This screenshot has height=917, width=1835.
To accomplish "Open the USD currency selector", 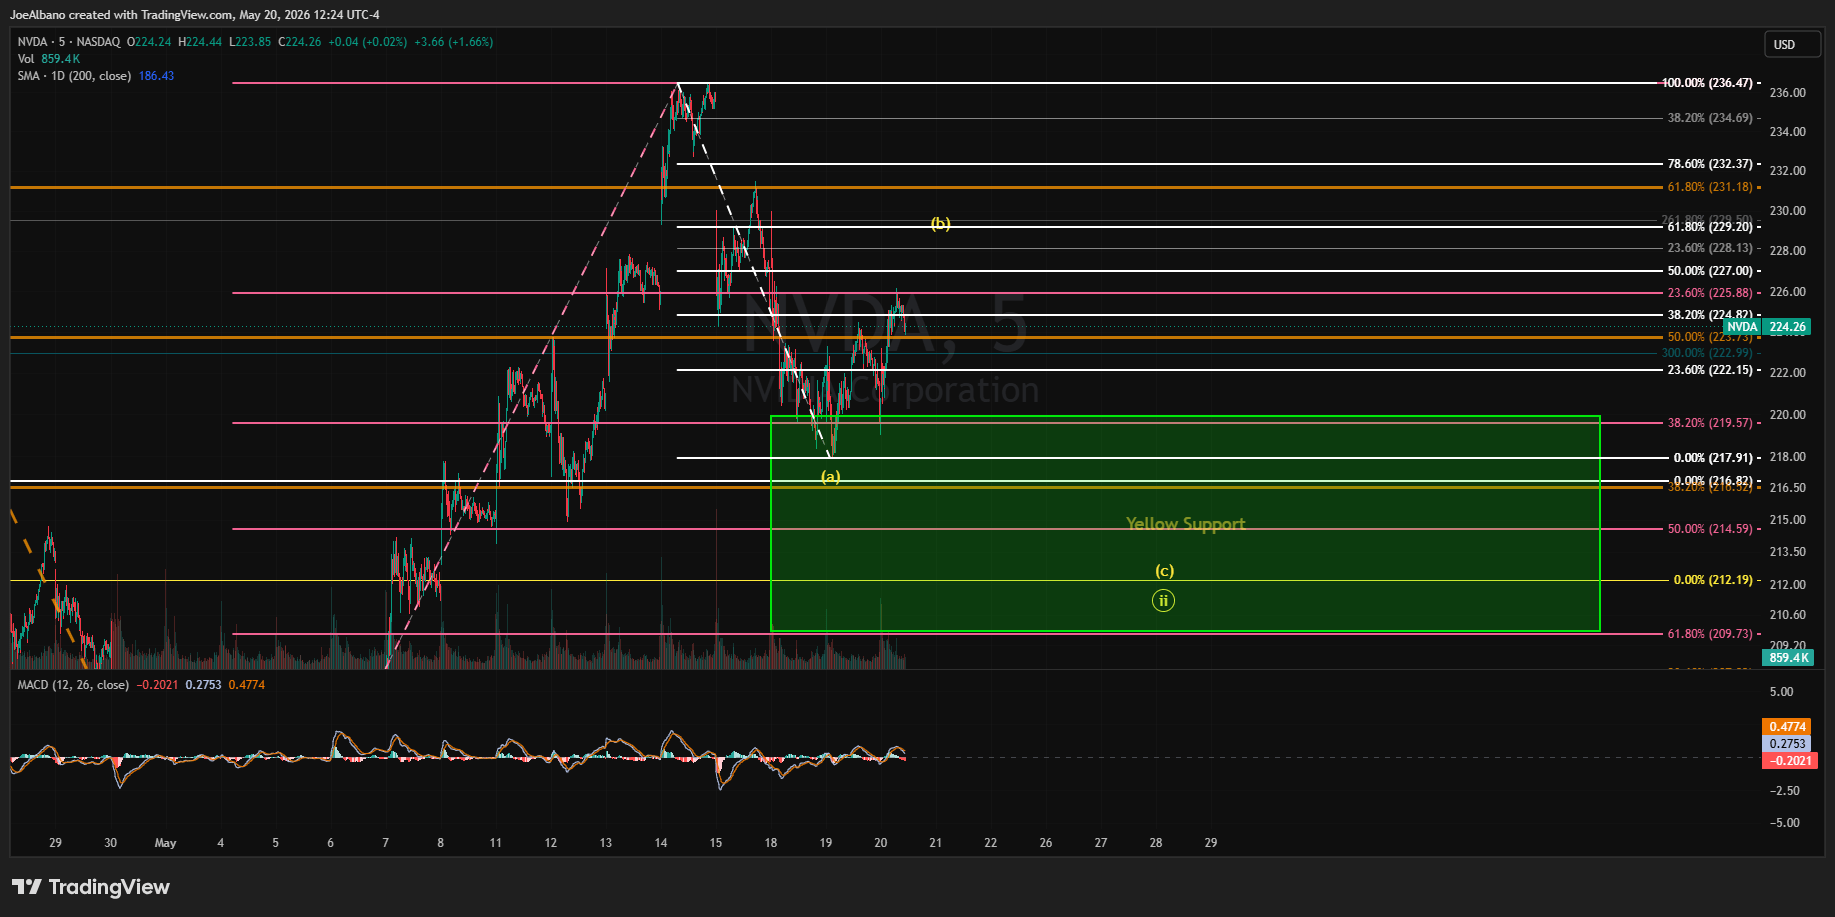I will (x=1792, y=45).
